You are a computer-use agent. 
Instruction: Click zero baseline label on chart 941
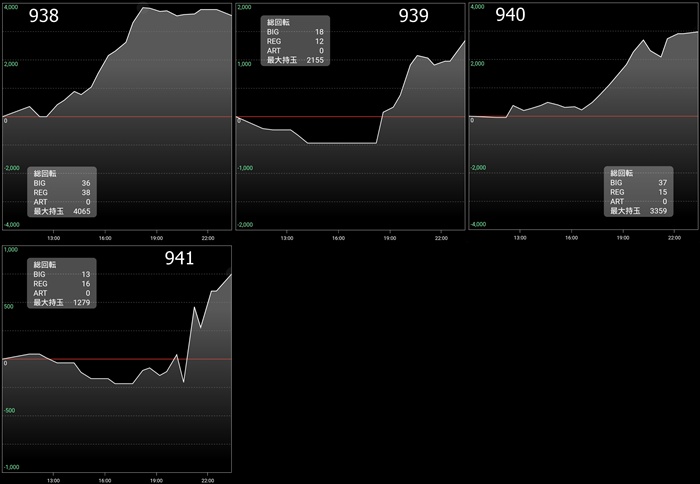tap(5, 363)
